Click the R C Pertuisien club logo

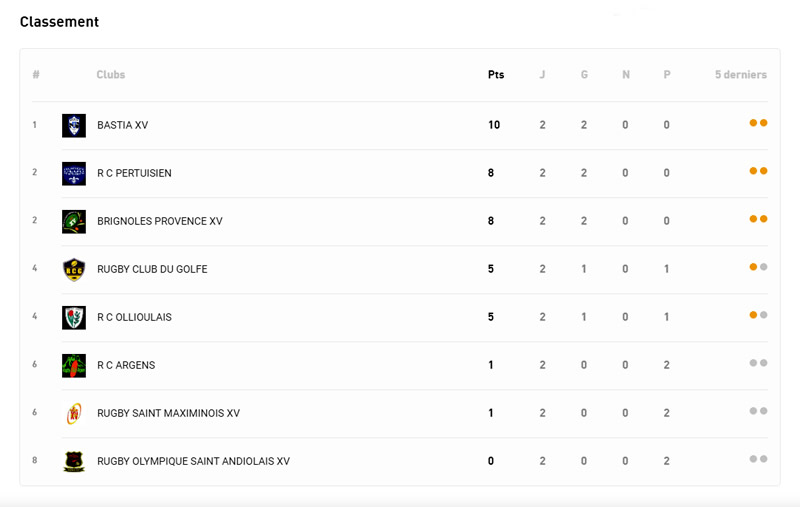(74, 173)
